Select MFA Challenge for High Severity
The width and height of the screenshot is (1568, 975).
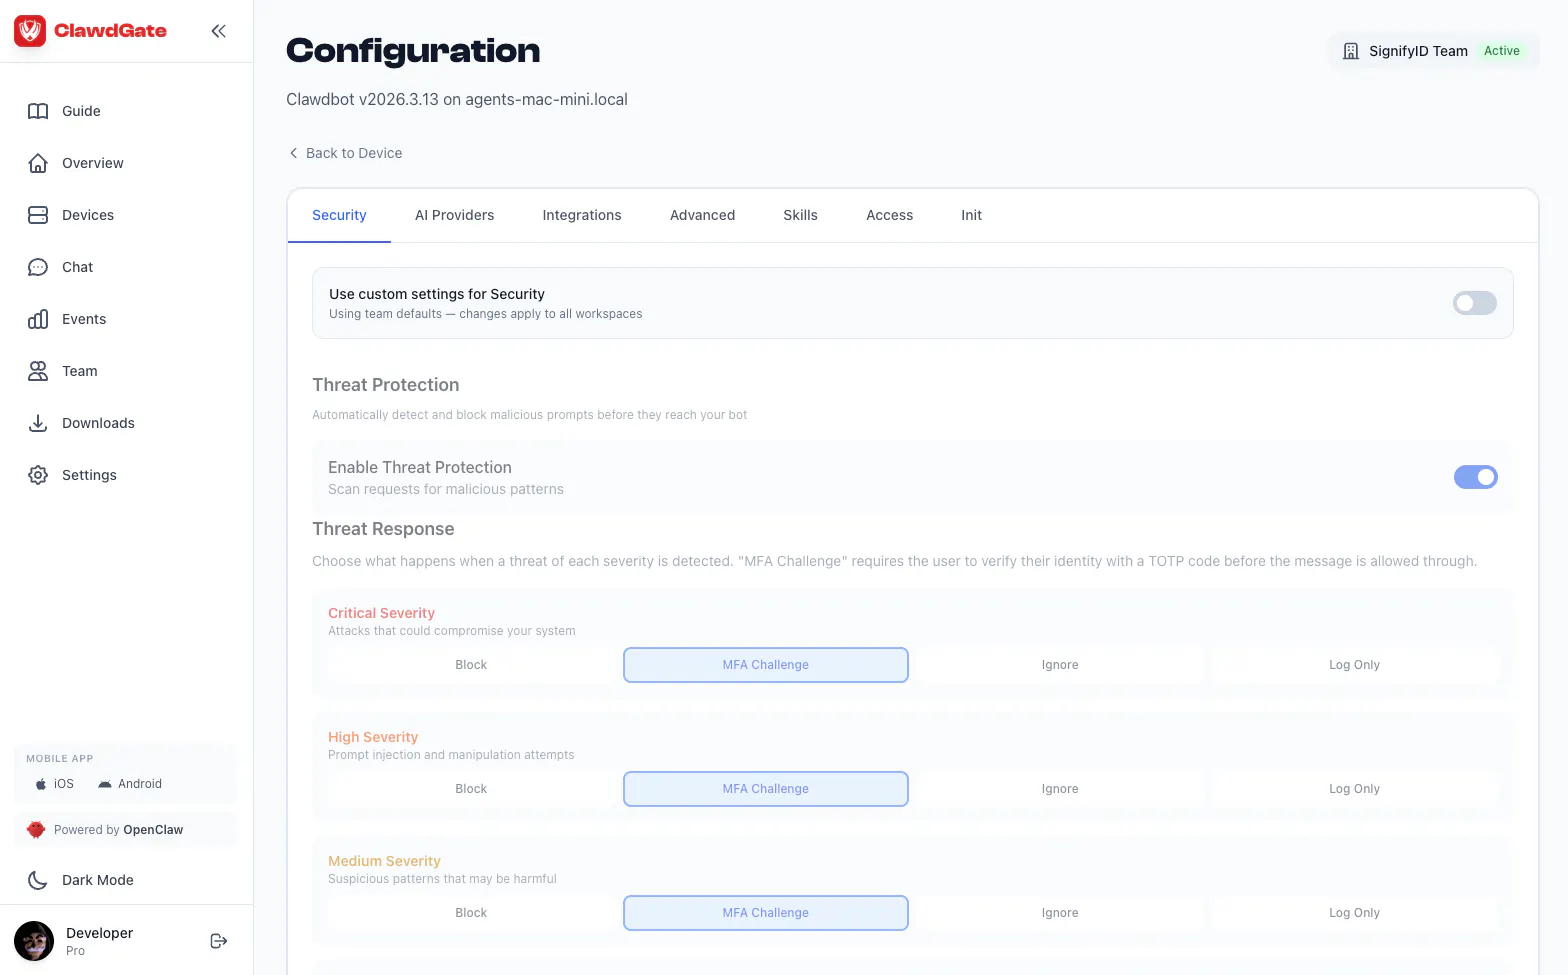pyautogui.click(x=766, y=789)
